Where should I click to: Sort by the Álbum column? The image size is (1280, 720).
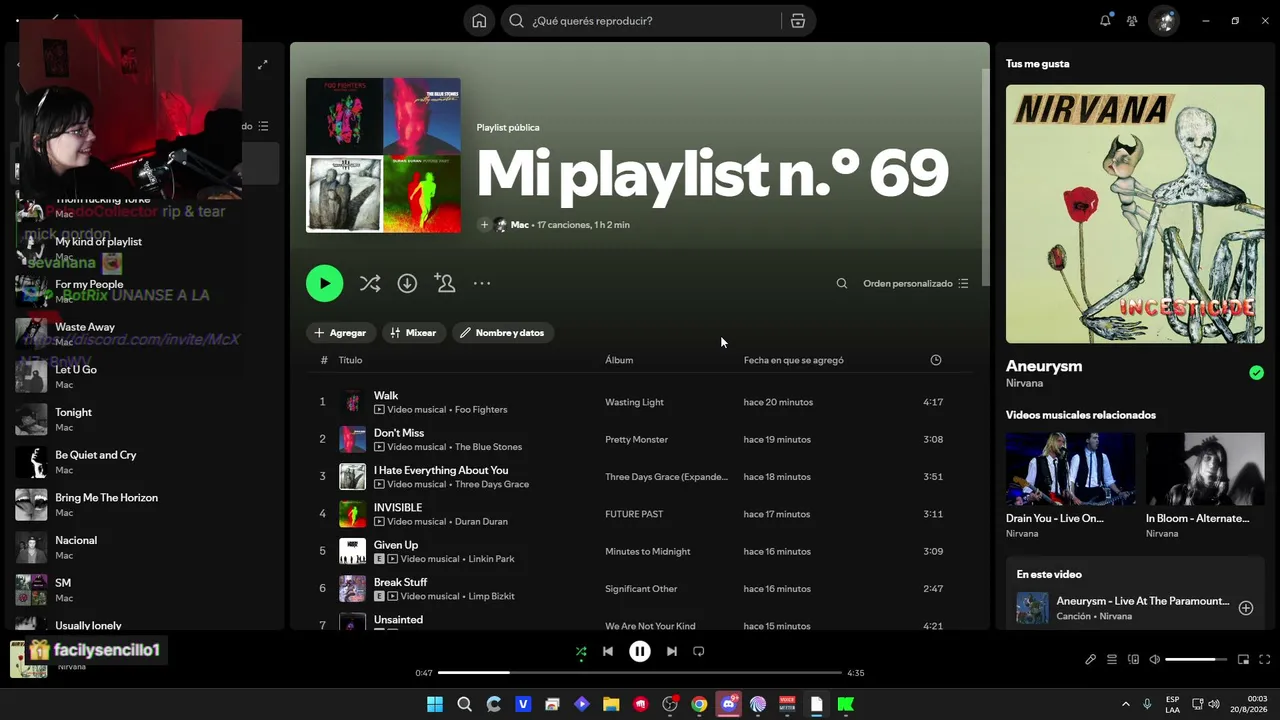[619, 360]
